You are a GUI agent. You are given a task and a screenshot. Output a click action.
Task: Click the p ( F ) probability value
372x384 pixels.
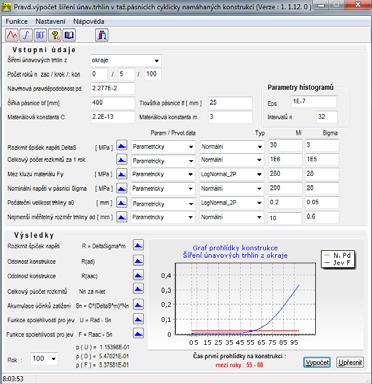(102, 365)
